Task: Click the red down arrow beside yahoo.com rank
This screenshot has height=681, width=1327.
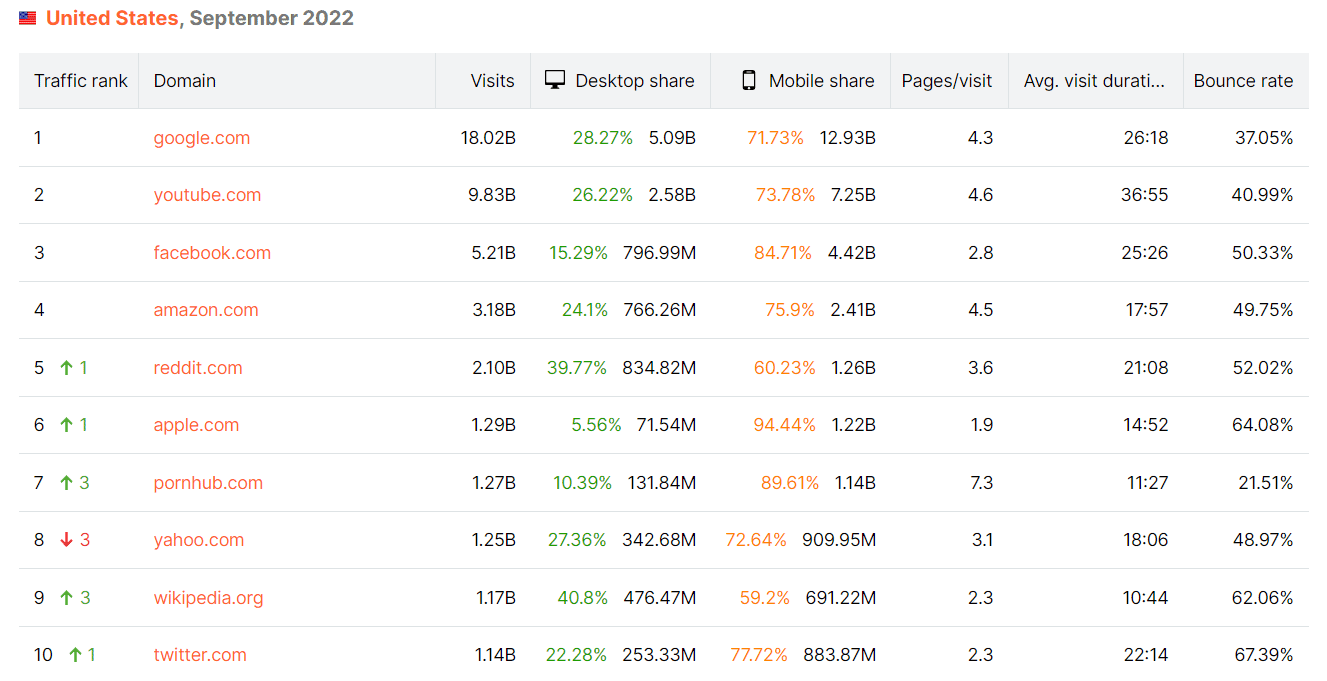Action: click(66, 540)
